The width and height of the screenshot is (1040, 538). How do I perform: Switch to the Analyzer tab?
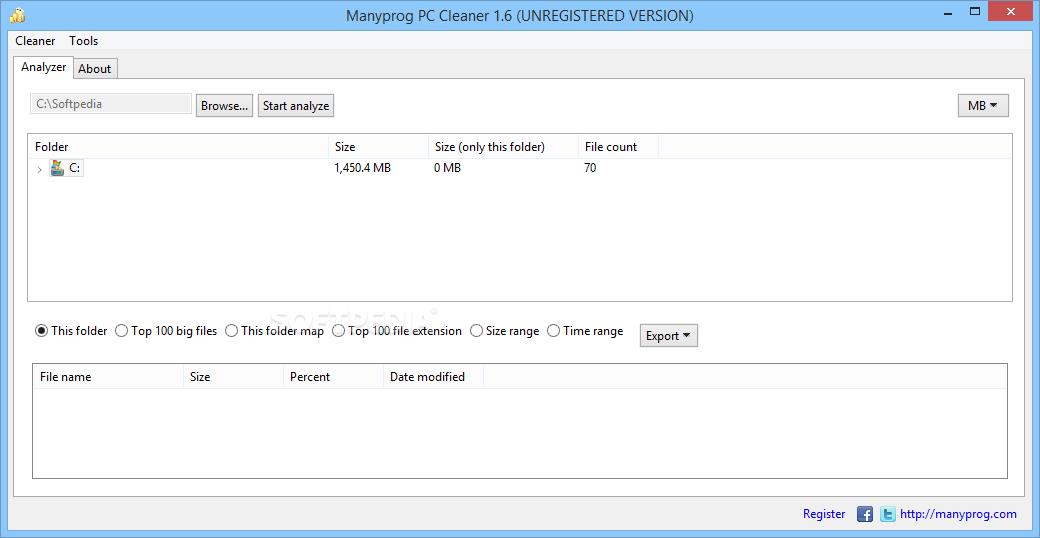pyautogui.click(x=44, y=67)
